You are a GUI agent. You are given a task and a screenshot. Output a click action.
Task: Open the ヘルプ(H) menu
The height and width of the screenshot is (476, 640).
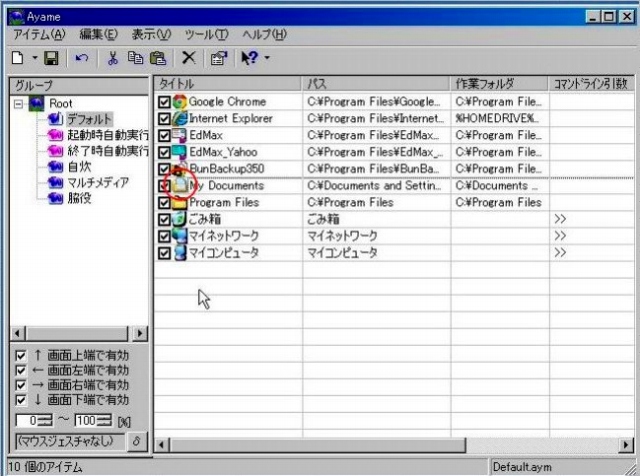tap(264, 35)
